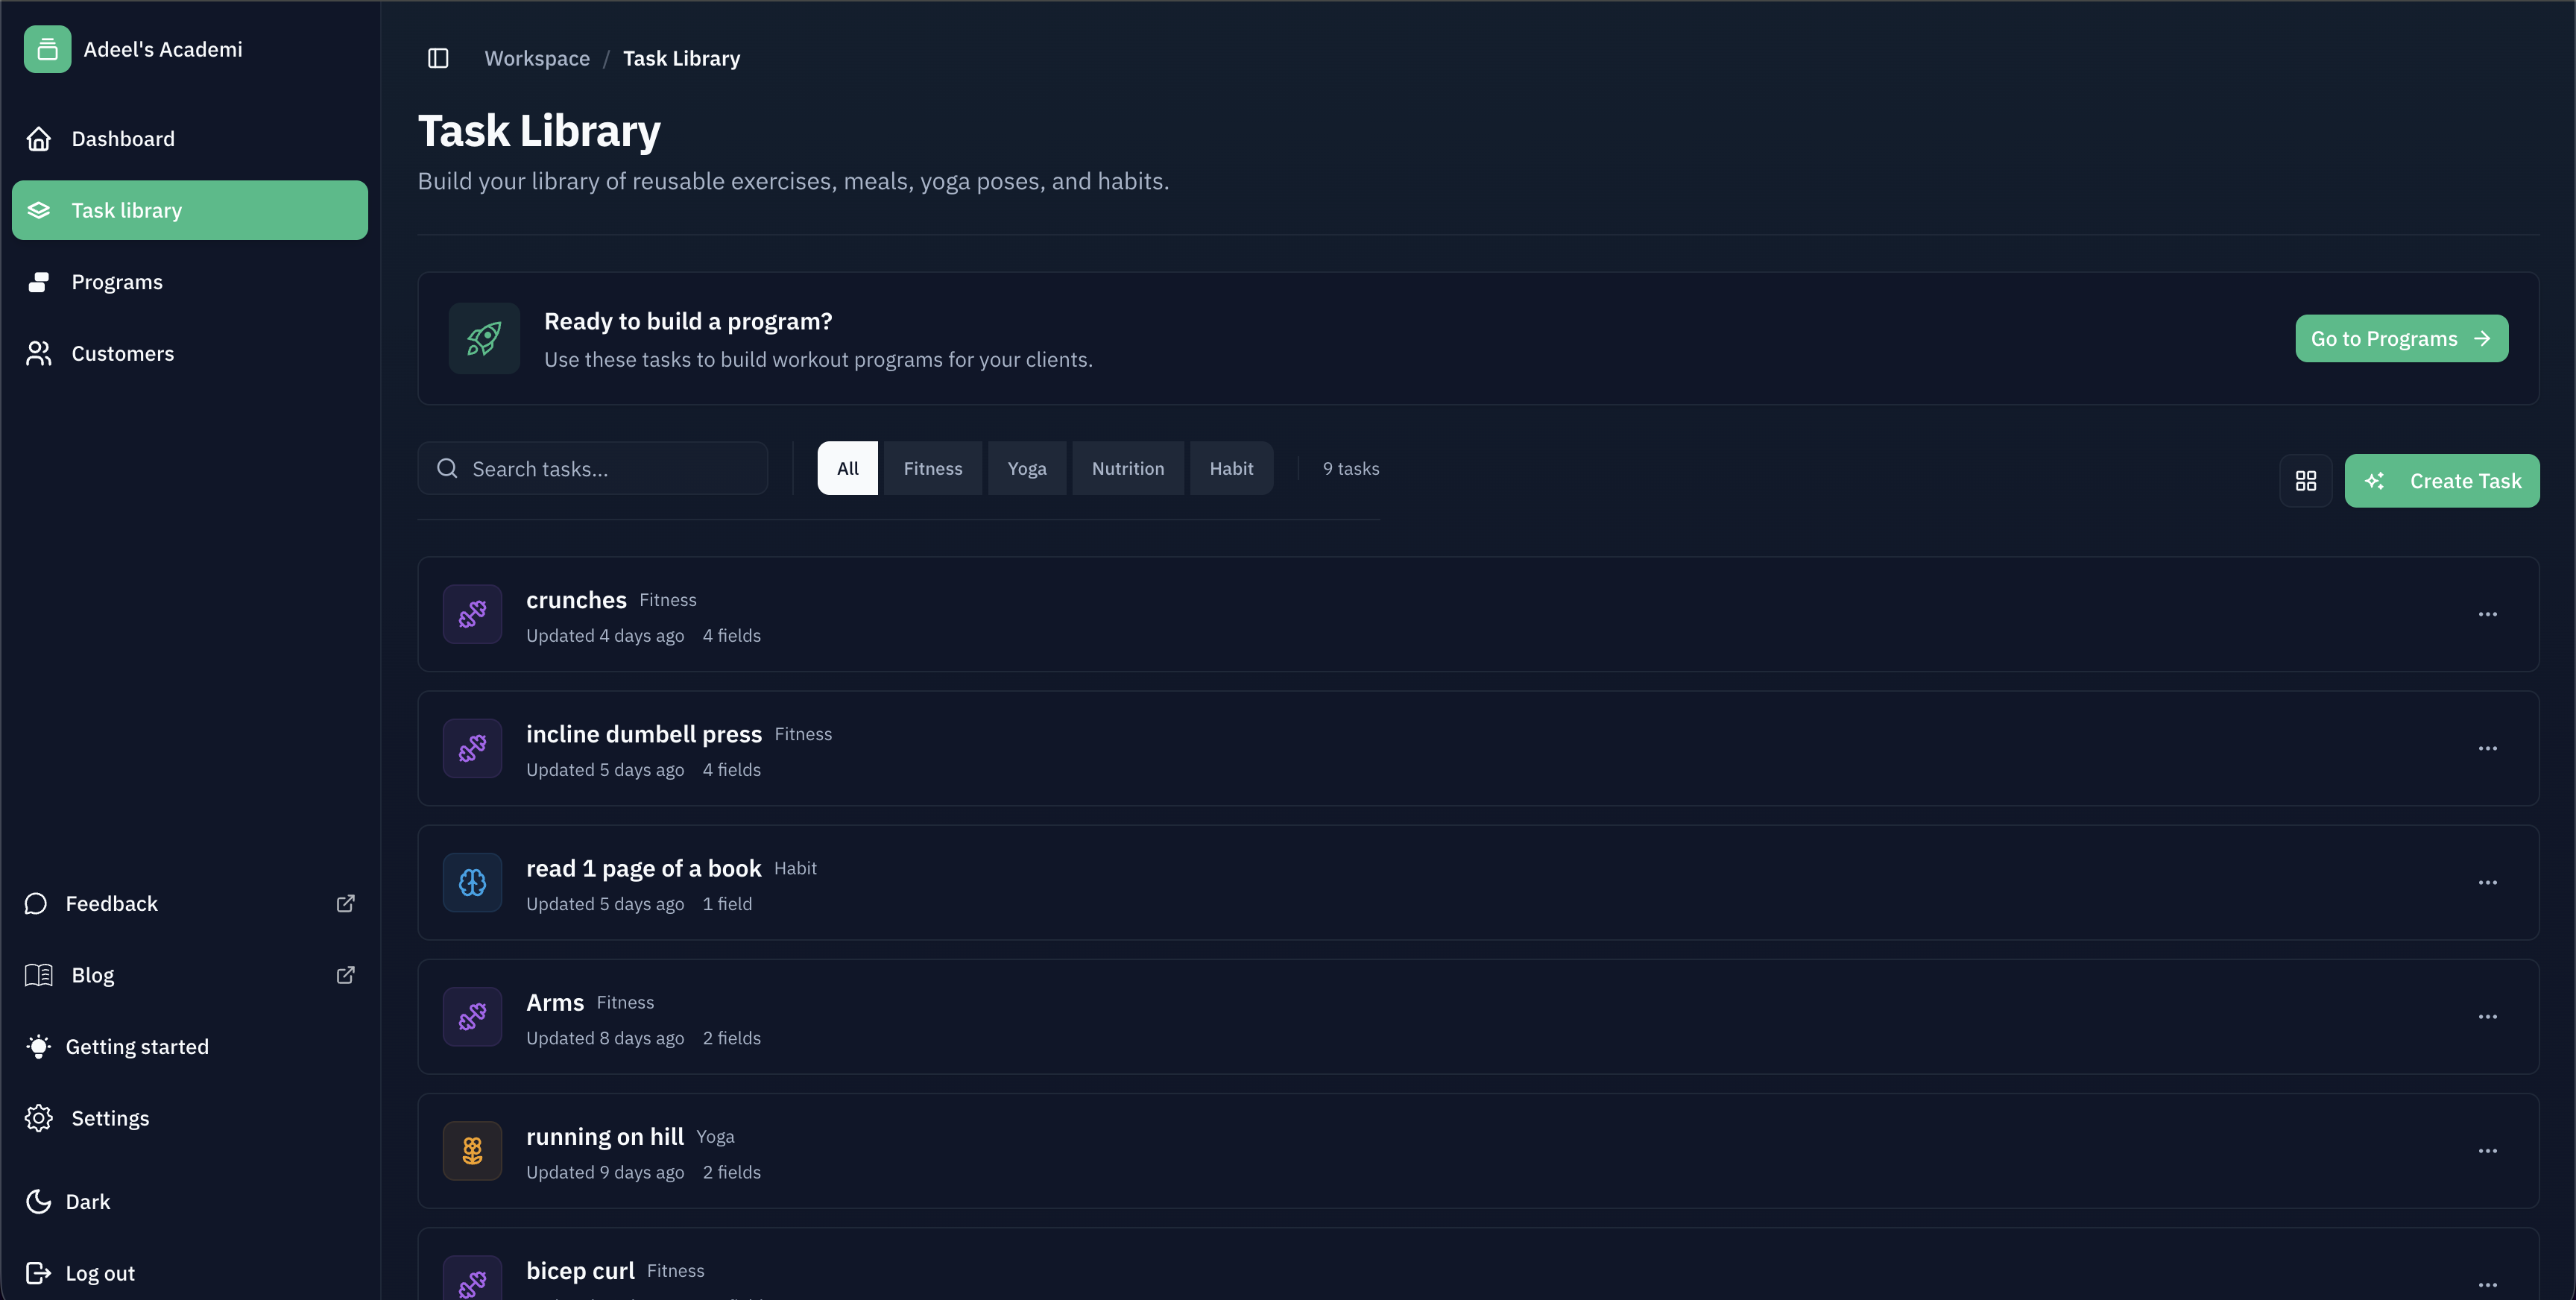Enable the Habit filter
The height and width of the screenshot is (1300, 2576).
[1231, 467]
